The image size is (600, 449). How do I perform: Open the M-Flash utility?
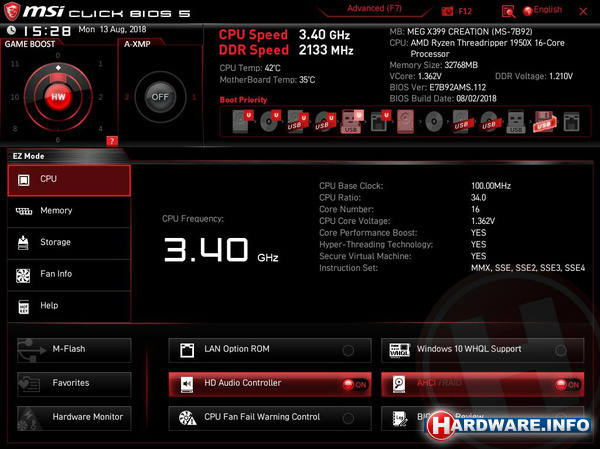74,350
